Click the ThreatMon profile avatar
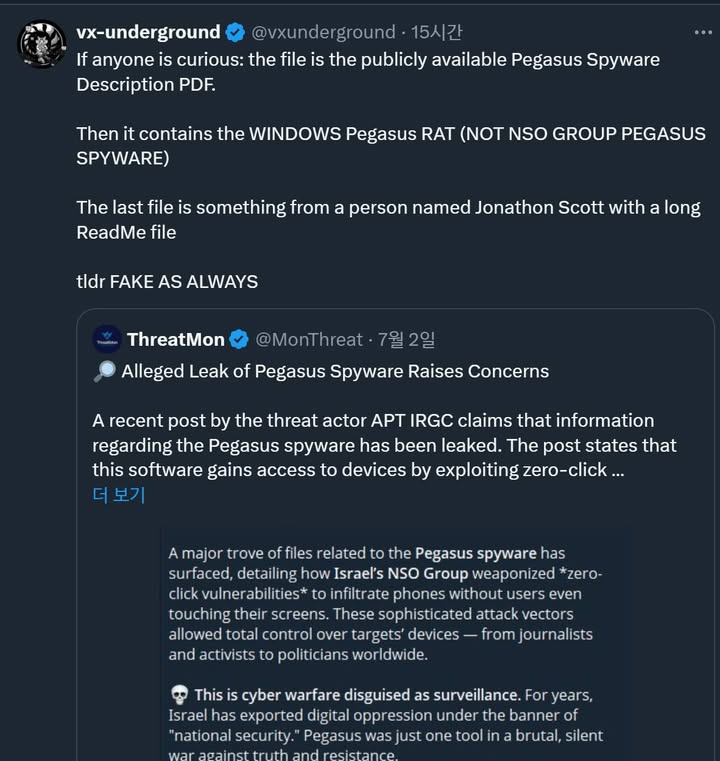Screen dimensions: 720x761 [x=107, y=340]
